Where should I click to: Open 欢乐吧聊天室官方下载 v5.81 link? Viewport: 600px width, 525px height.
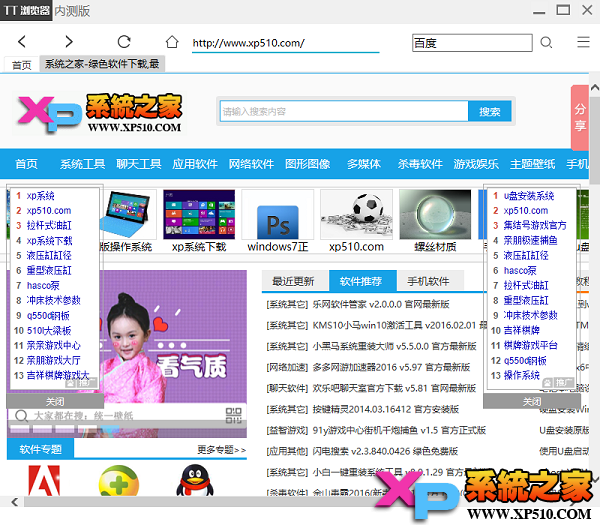394,389
